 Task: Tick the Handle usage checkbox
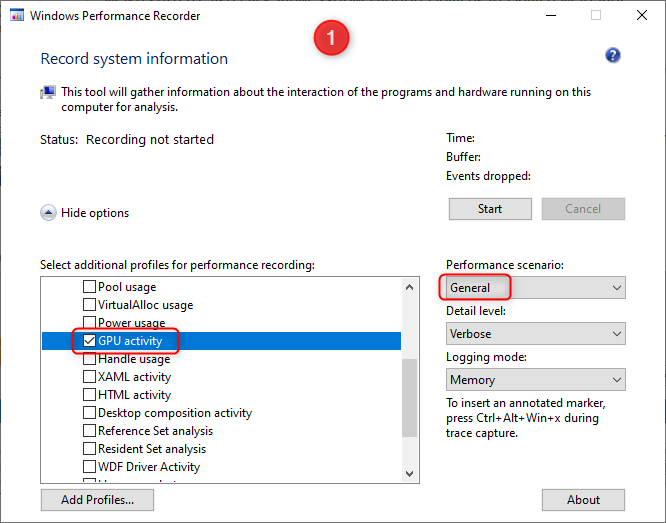pos(89,359)
